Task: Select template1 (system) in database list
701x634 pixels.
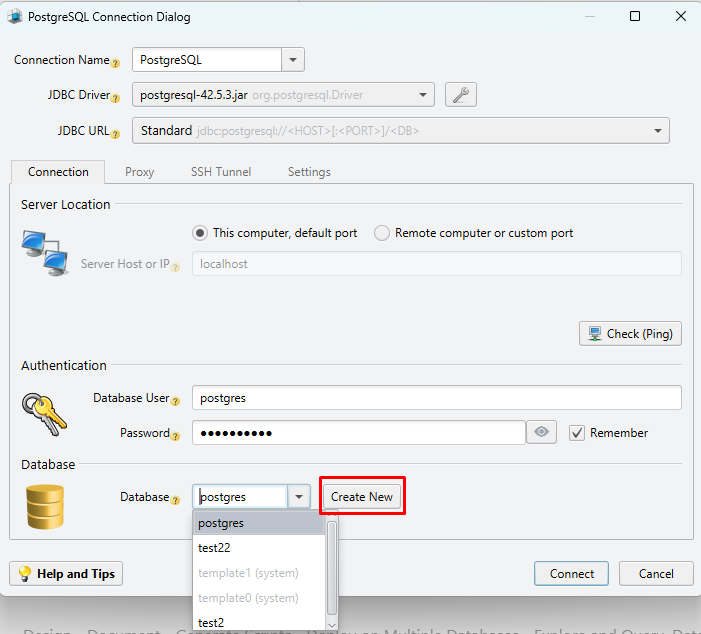Action: click(x=258, y=573)
